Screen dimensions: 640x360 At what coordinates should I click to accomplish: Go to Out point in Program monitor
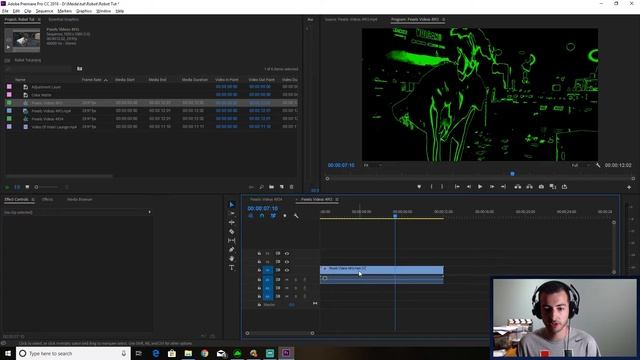click(x=503, y=187)
